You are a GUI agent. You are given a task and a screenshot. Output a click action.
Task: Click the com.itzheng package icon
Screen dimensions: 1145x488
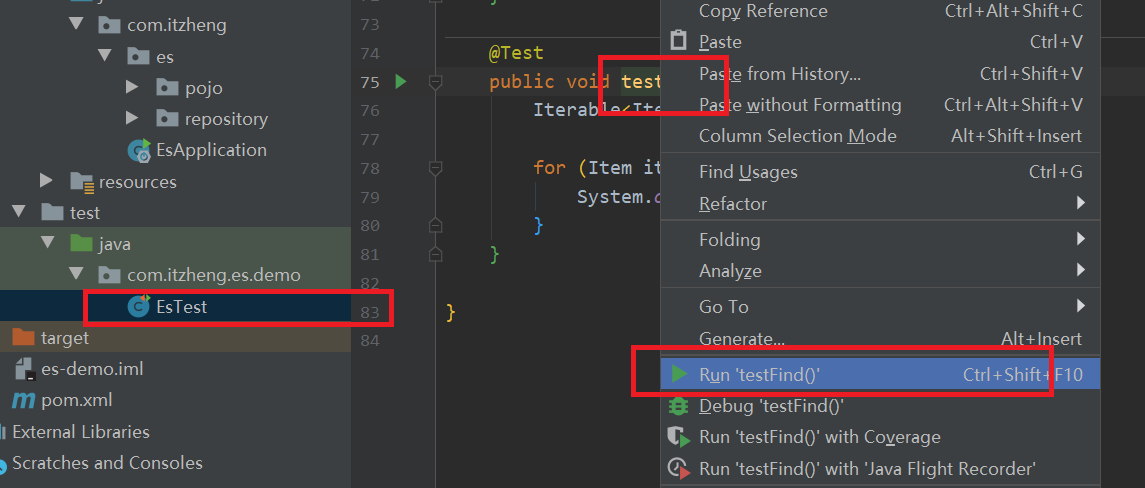tap(110, 25)
